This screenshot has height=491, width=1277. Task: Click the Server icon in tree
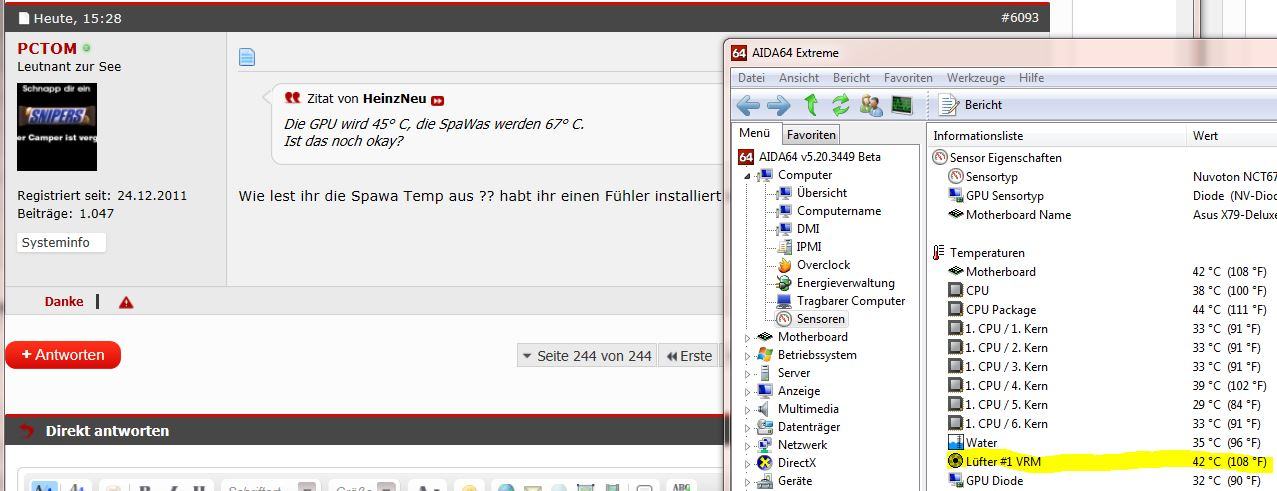[x=765, y=373]
